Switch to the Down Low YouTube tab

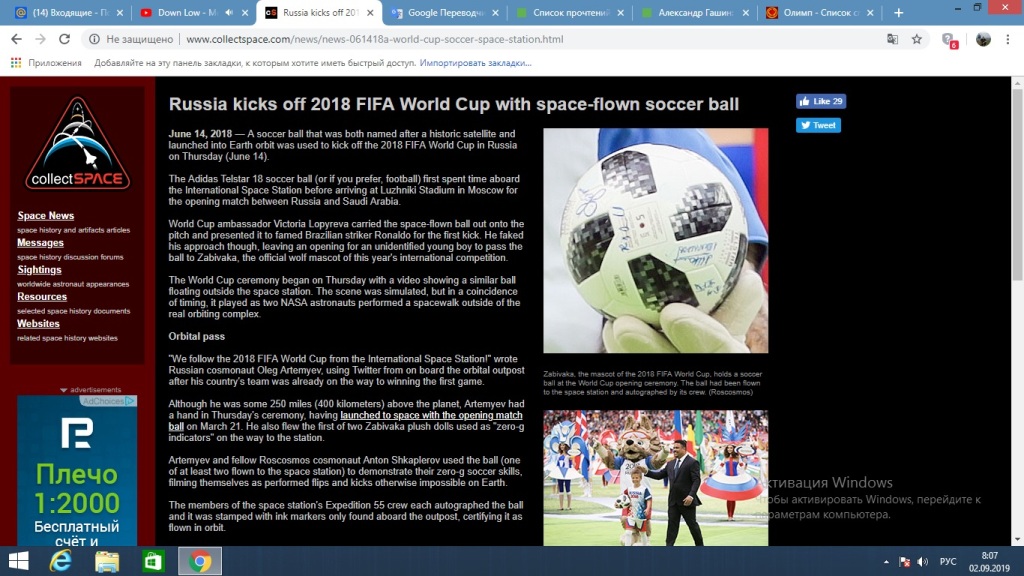pyautogui.click(x=186, y=12)
